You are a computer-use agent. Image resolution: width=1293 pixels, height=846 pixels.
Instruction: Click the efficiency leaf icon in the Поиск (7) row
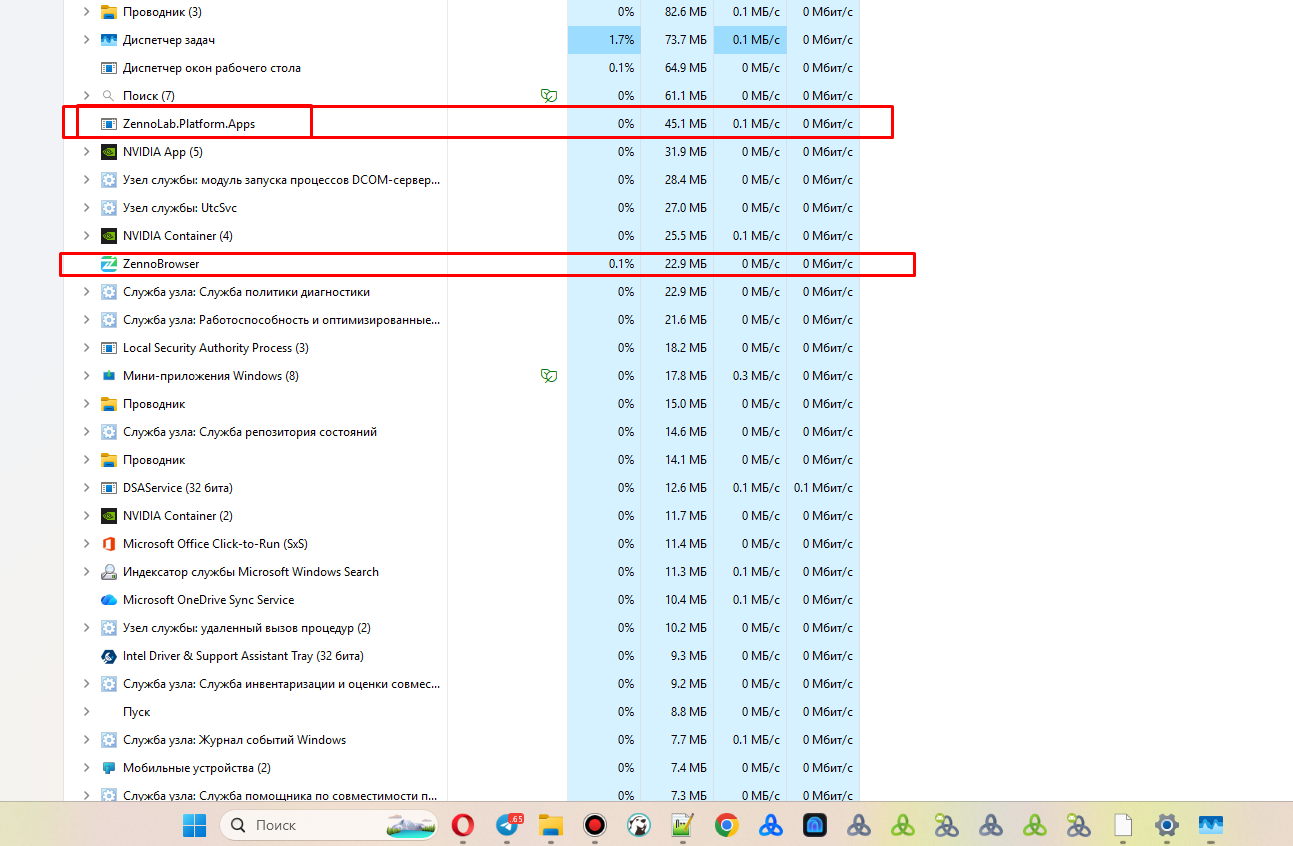click(x=548, y=96)
